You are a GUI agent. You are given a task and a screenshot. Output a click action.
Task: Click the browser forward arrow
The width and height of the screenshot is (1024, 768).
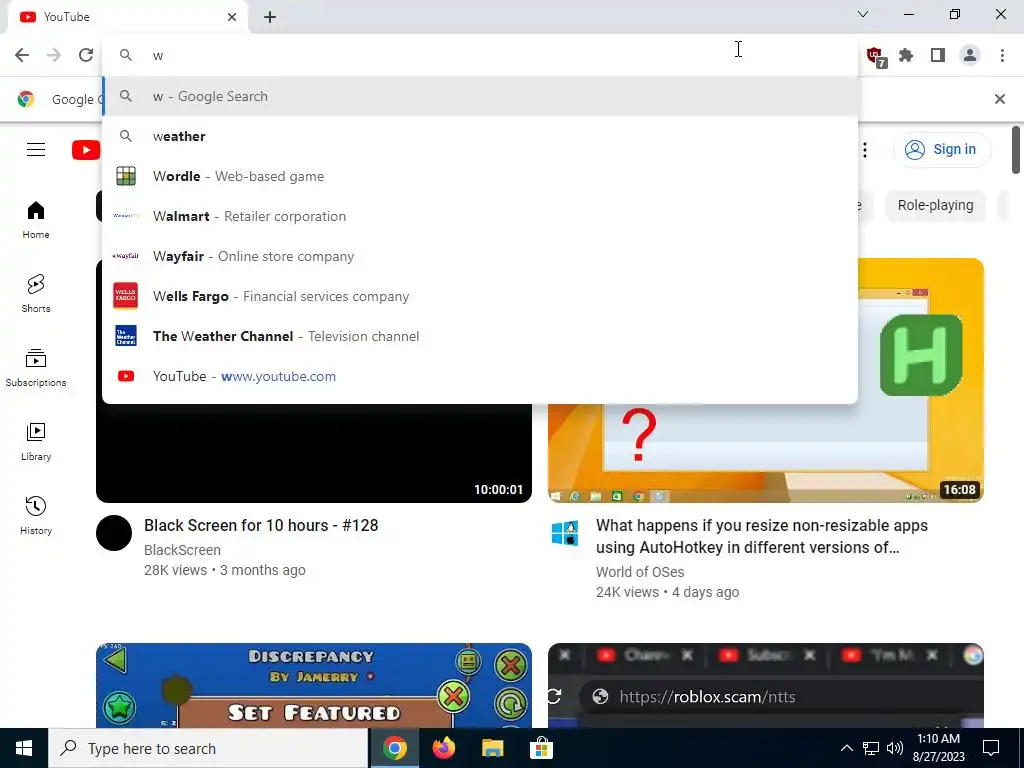click(x=54, y=55)
